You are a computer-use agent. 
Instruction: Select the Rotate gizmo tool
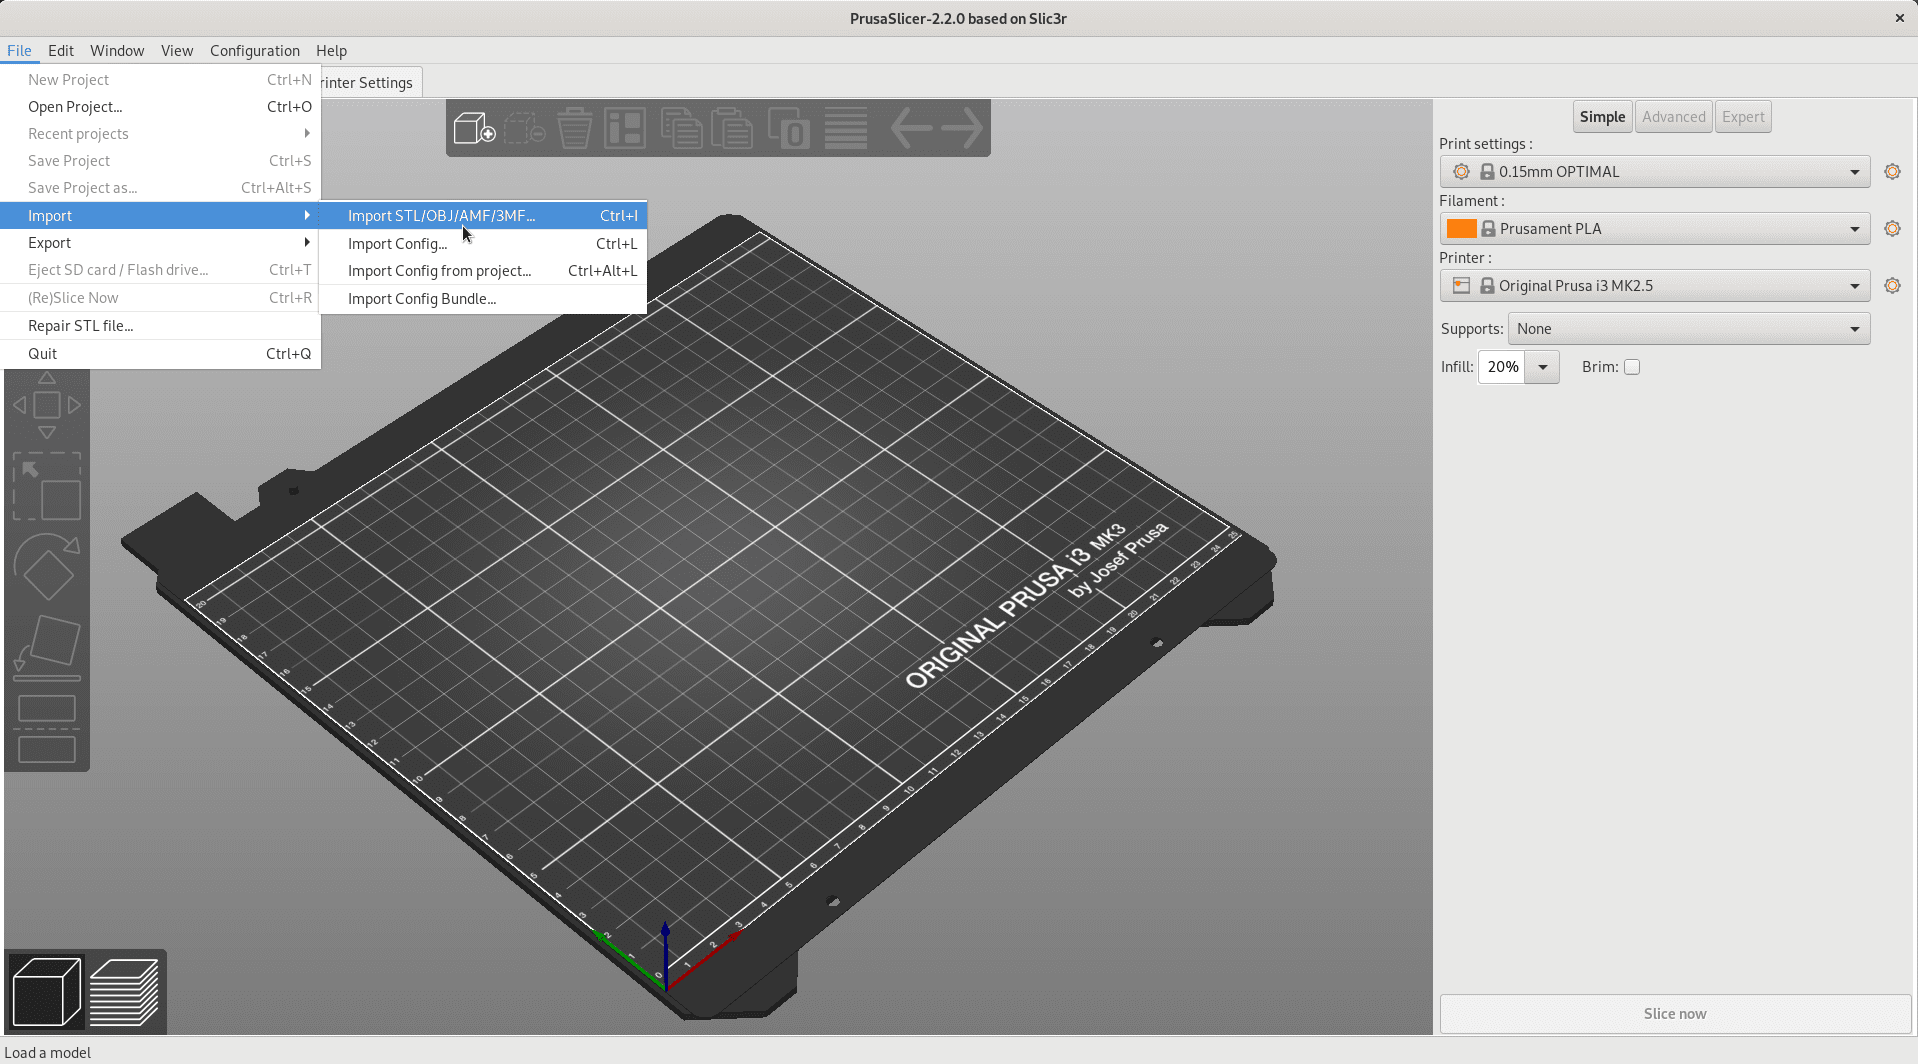tap(47, 567)
